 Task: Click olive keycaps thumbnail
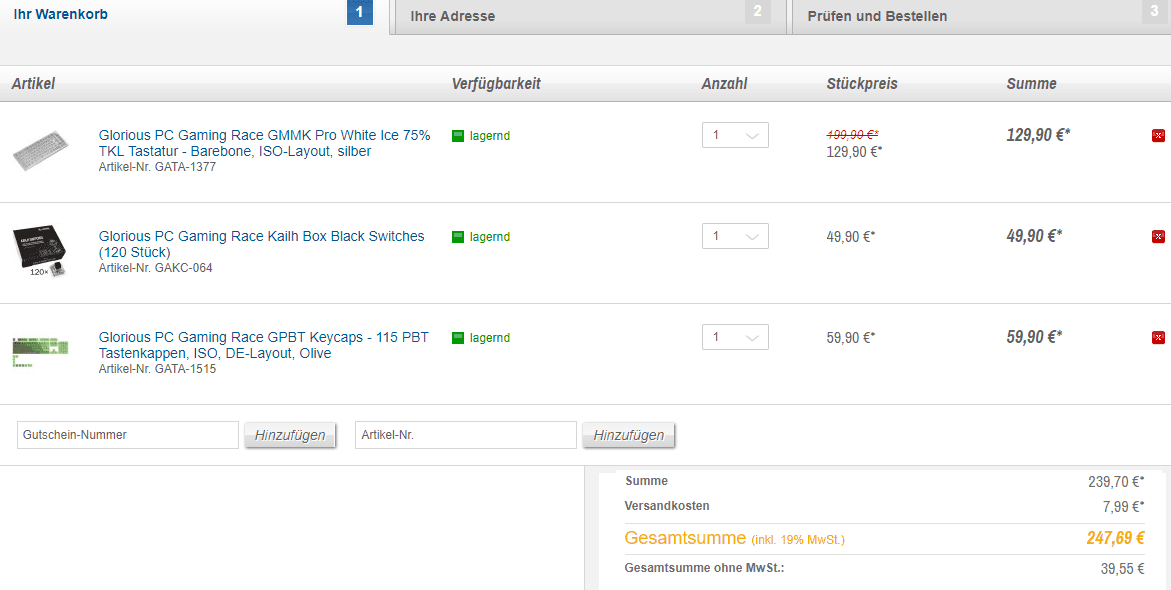[40, 351]
